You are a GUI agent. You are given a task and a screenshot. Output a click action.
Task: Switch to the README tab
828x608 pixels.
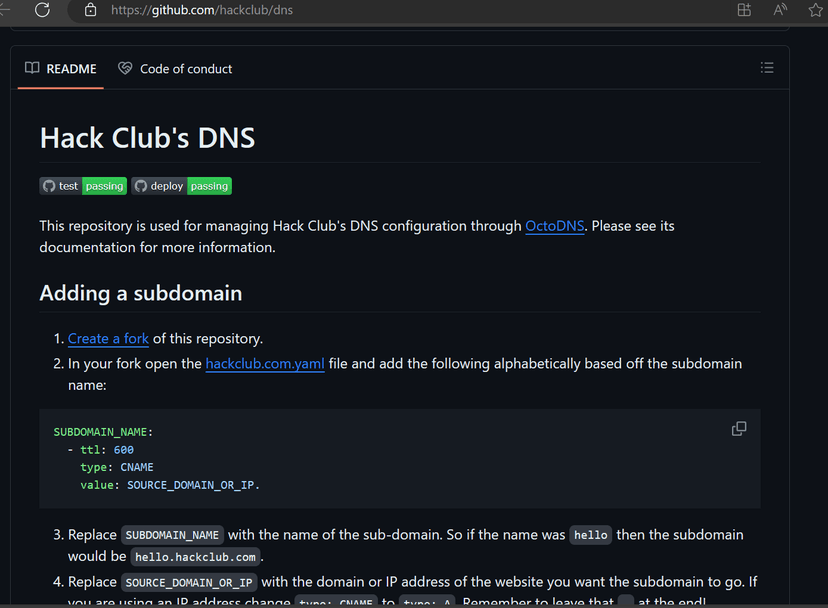pos(61,69)
